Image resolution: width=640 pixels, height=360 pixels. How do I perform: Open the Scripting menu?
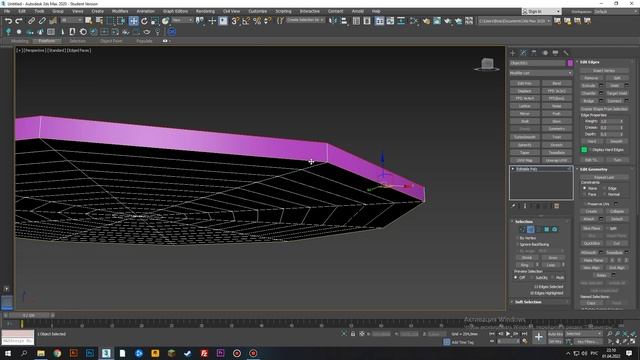pos(283,11)
